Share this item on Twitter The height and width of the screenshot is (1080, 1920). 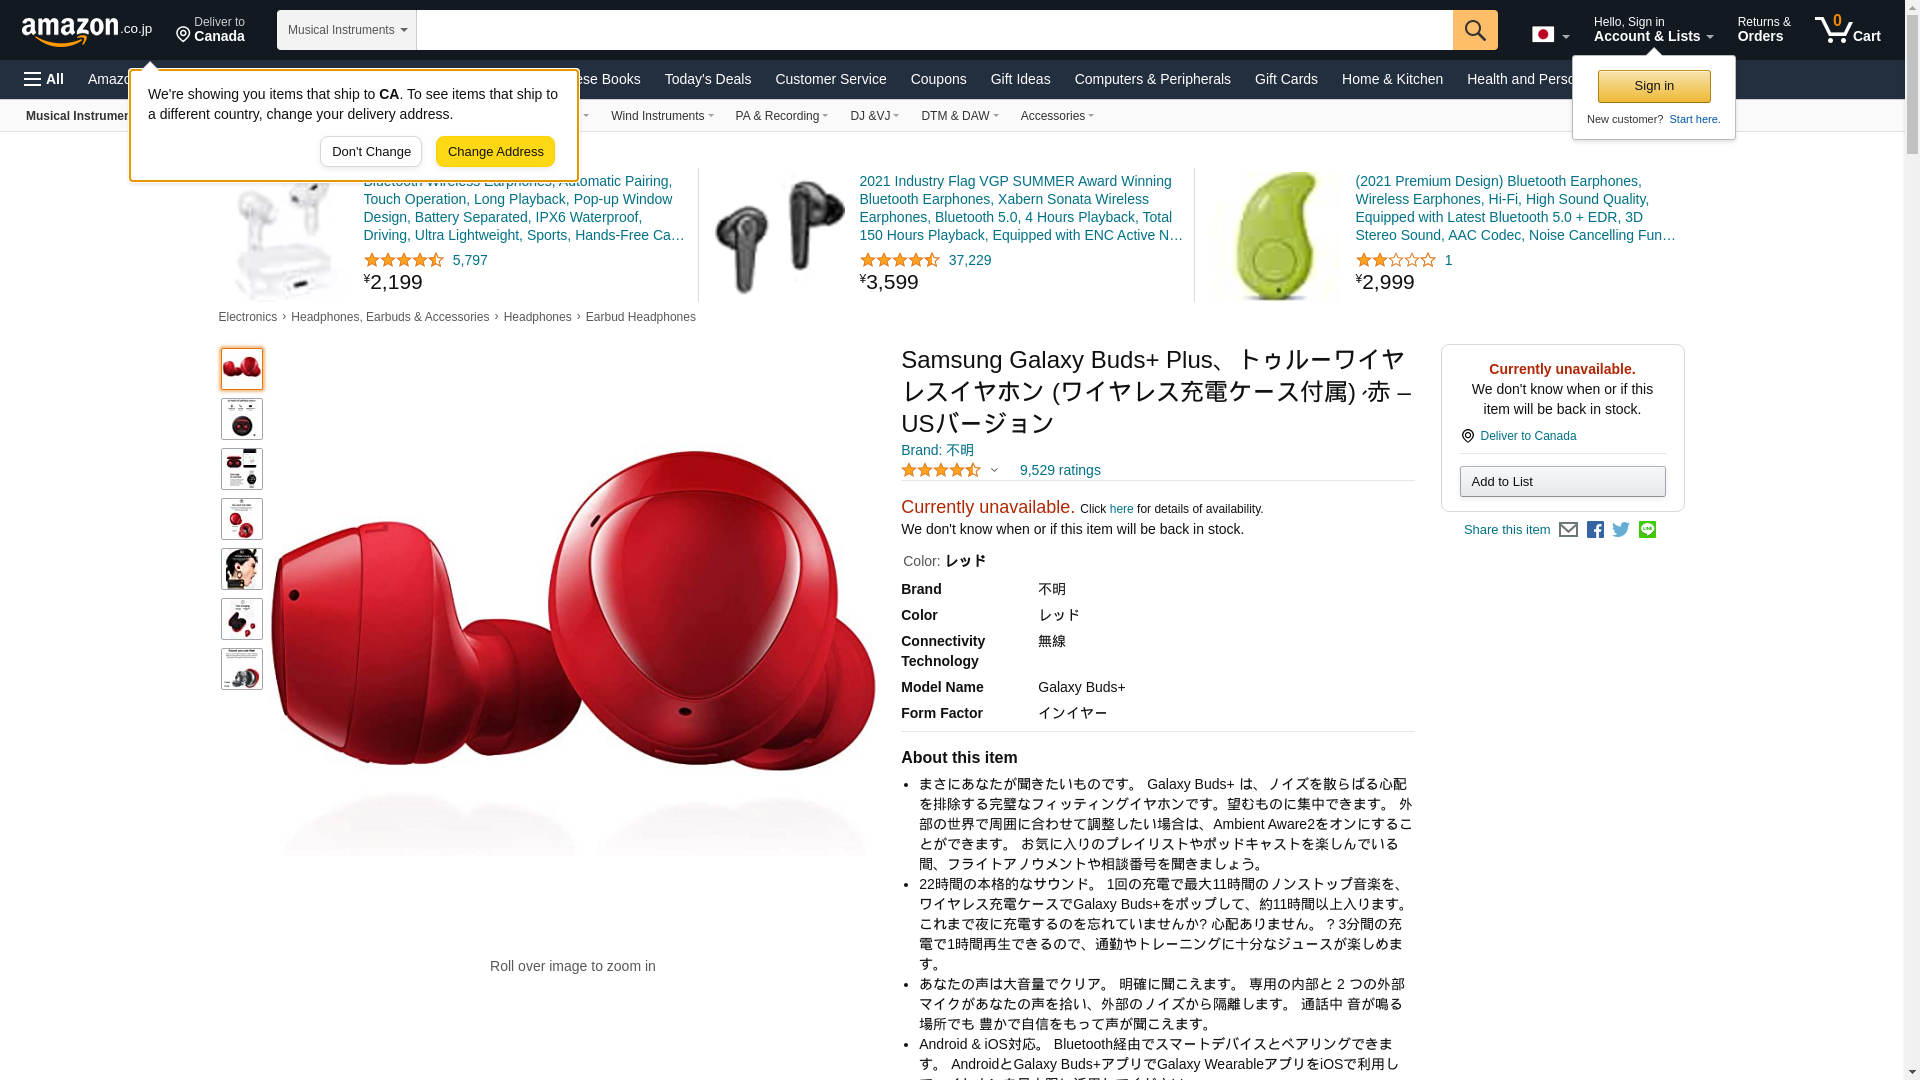point(1621,530)
